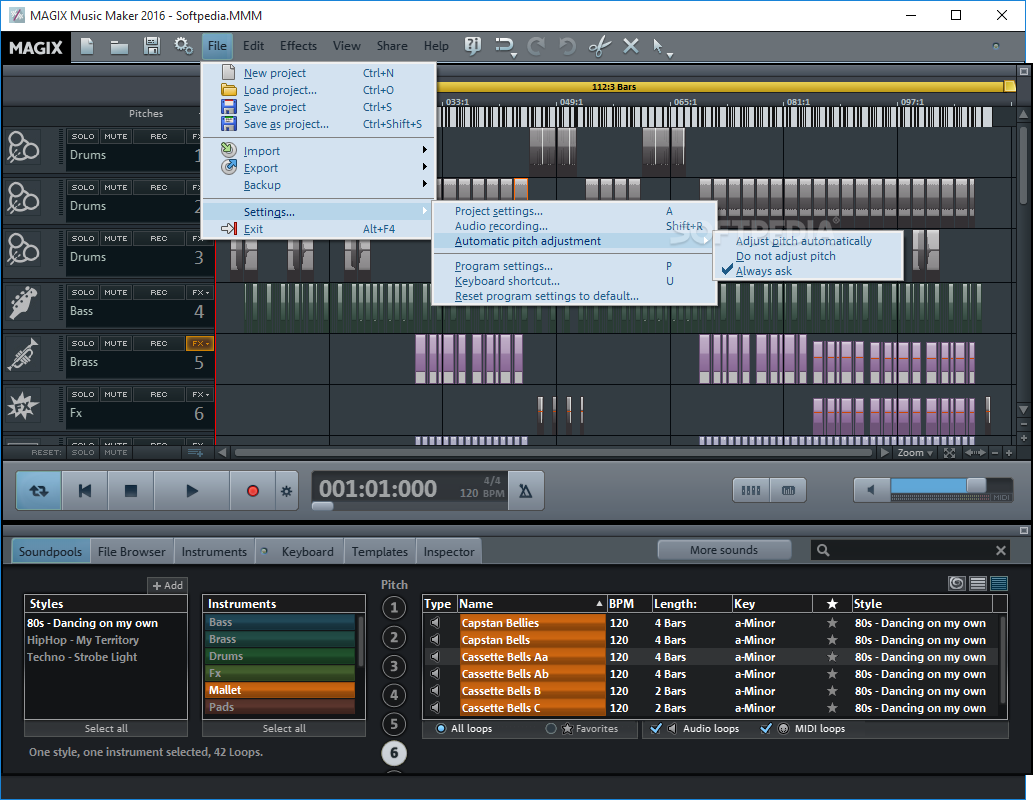The width and height of the screenshot is (1033, 800).
Task: Preview the Capstan Bellies loop speaker icon
Action: [x=435, y=623]
